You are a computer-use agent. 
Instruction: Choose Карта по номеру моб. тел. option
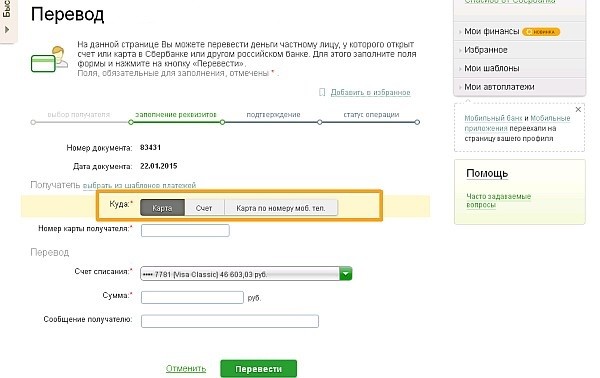(281, 208)
